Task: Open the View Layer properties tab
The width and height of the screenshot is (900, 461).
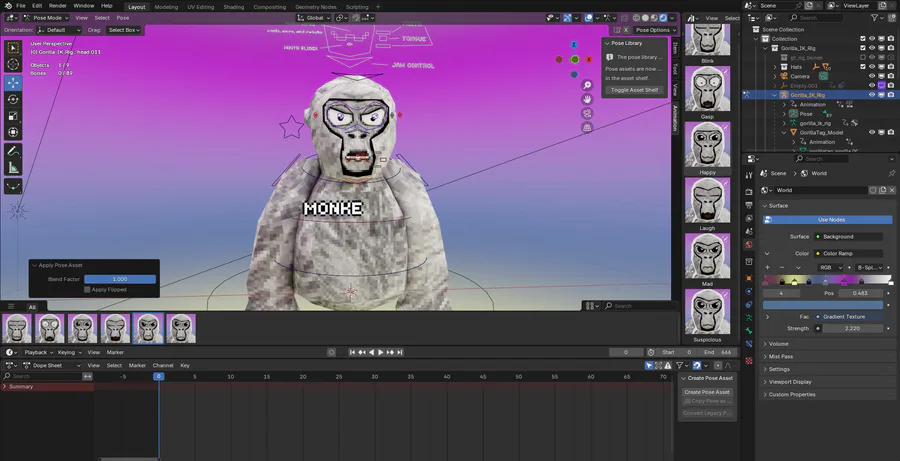Action: (x=748, y=218)
